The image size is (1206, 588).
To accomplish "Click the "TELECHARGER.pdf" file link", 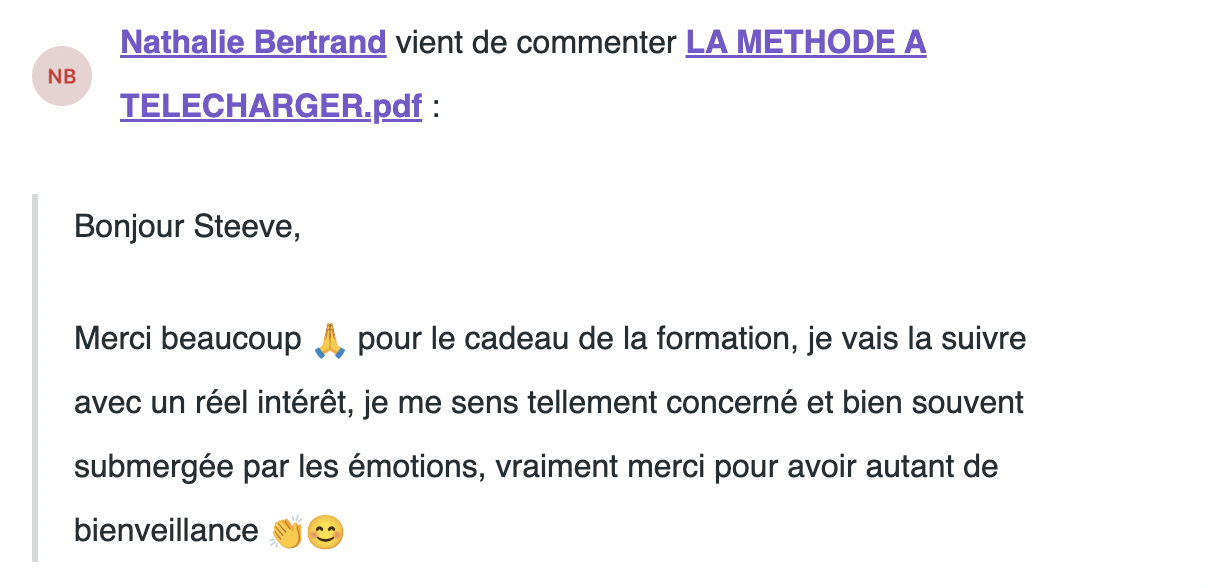I will coord(271,106).
